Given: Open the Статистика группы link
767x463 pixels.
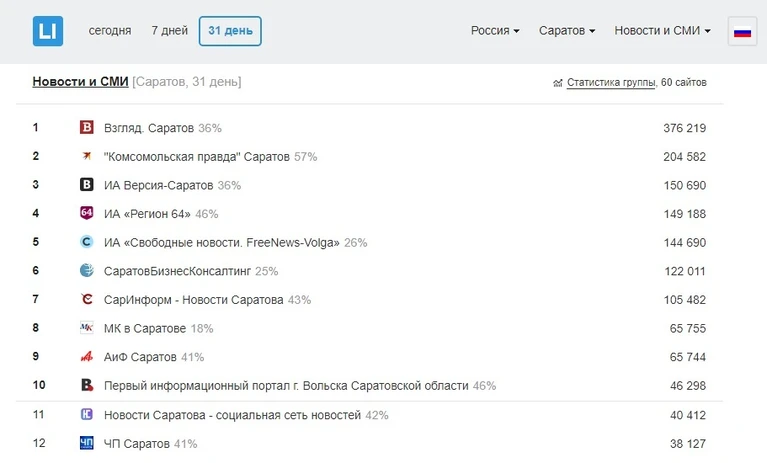Looking at the screenshot, I should tap(611, 83).
